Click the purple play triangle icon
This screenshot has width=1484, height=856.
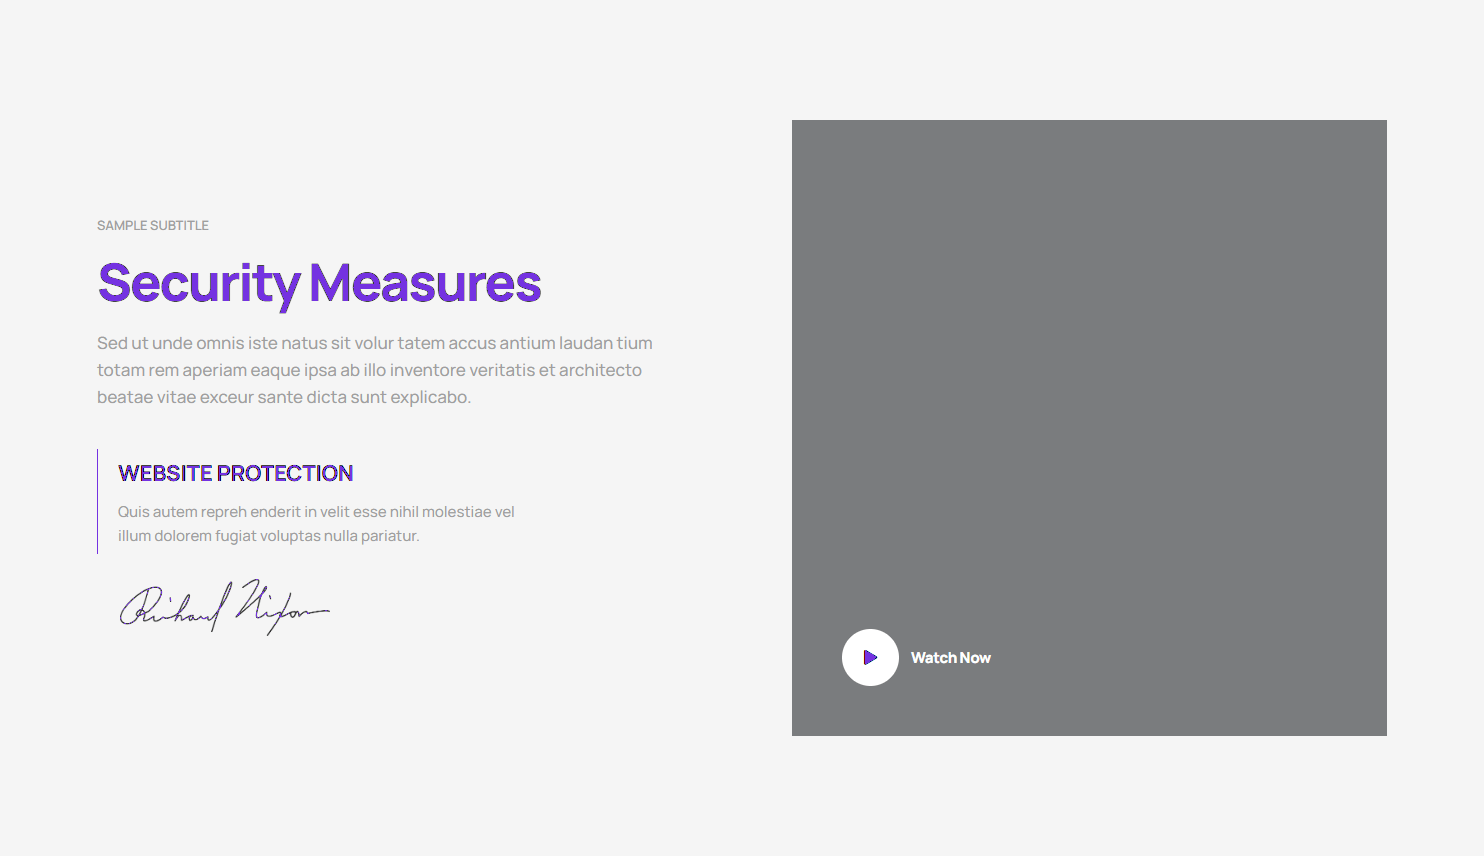(870, 658)
